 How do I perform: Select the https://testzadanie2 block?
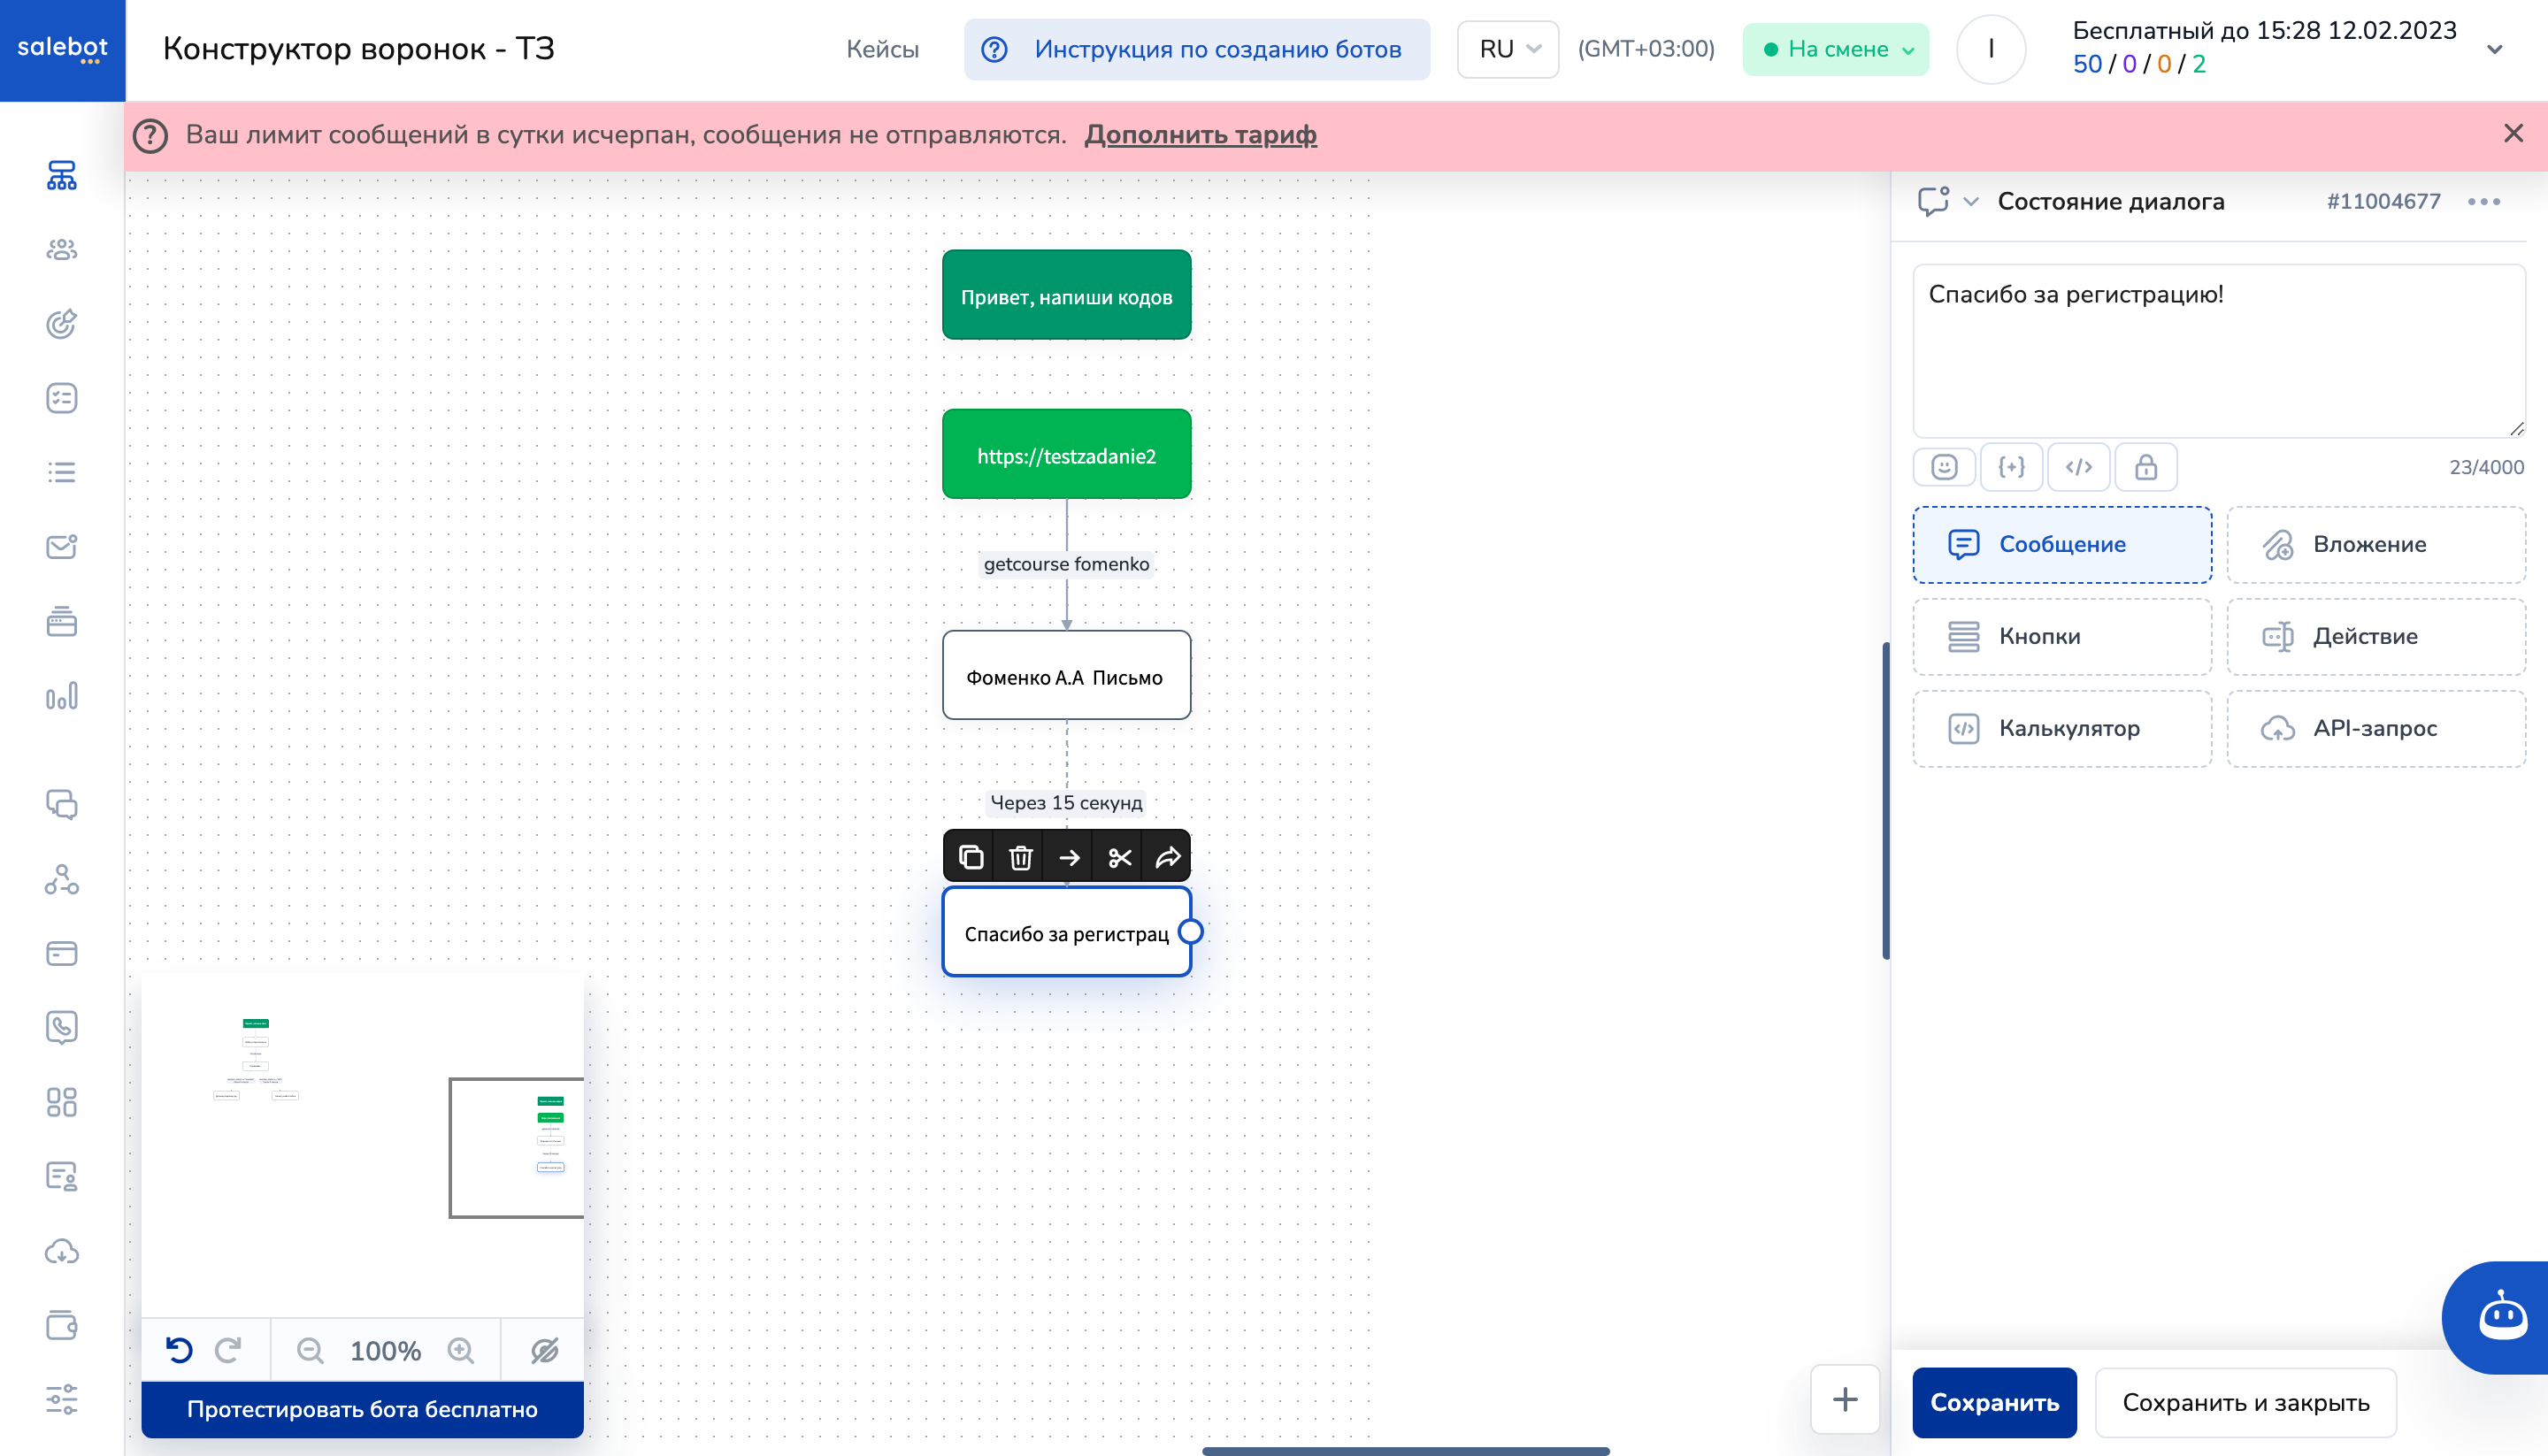pos(1066,454)
